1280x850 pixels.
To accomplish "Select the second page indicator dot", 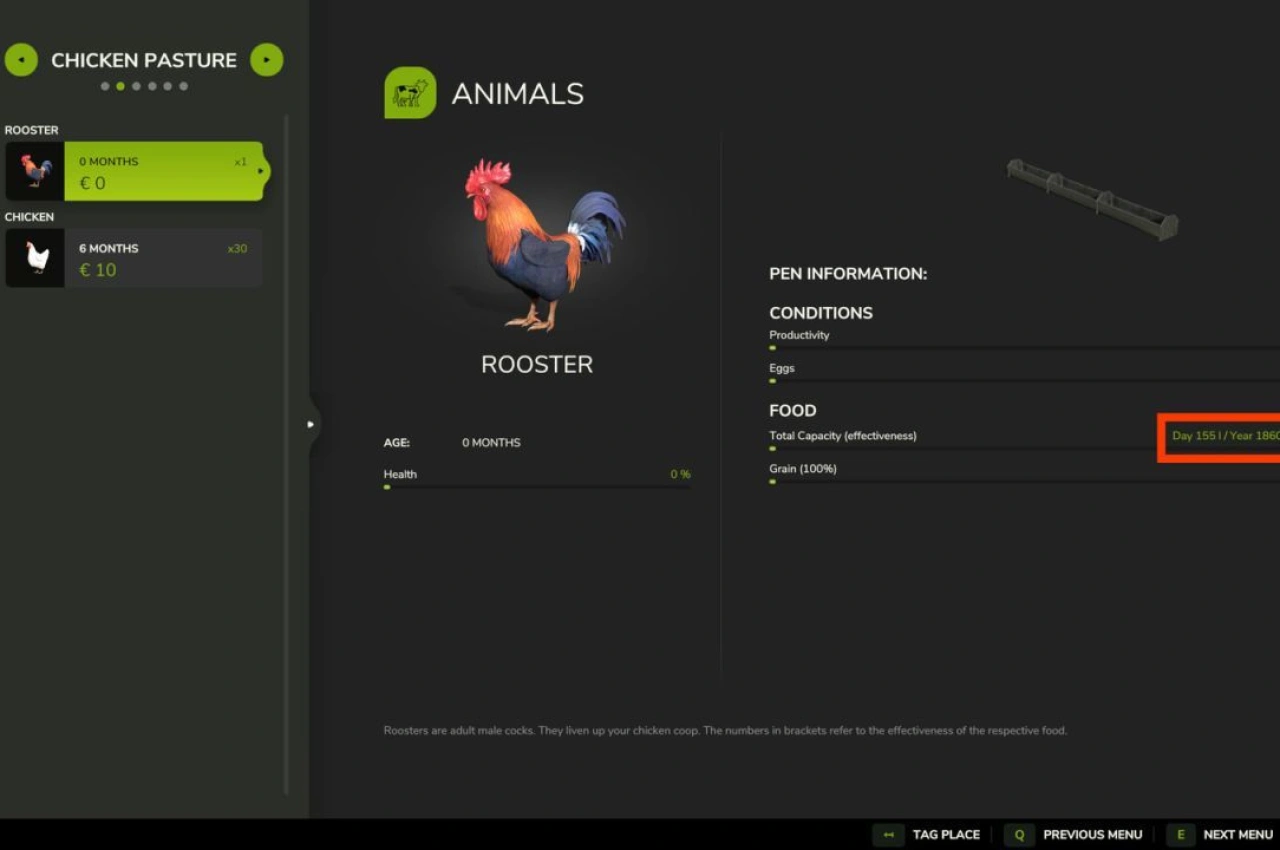I will [x=121, y=86].
